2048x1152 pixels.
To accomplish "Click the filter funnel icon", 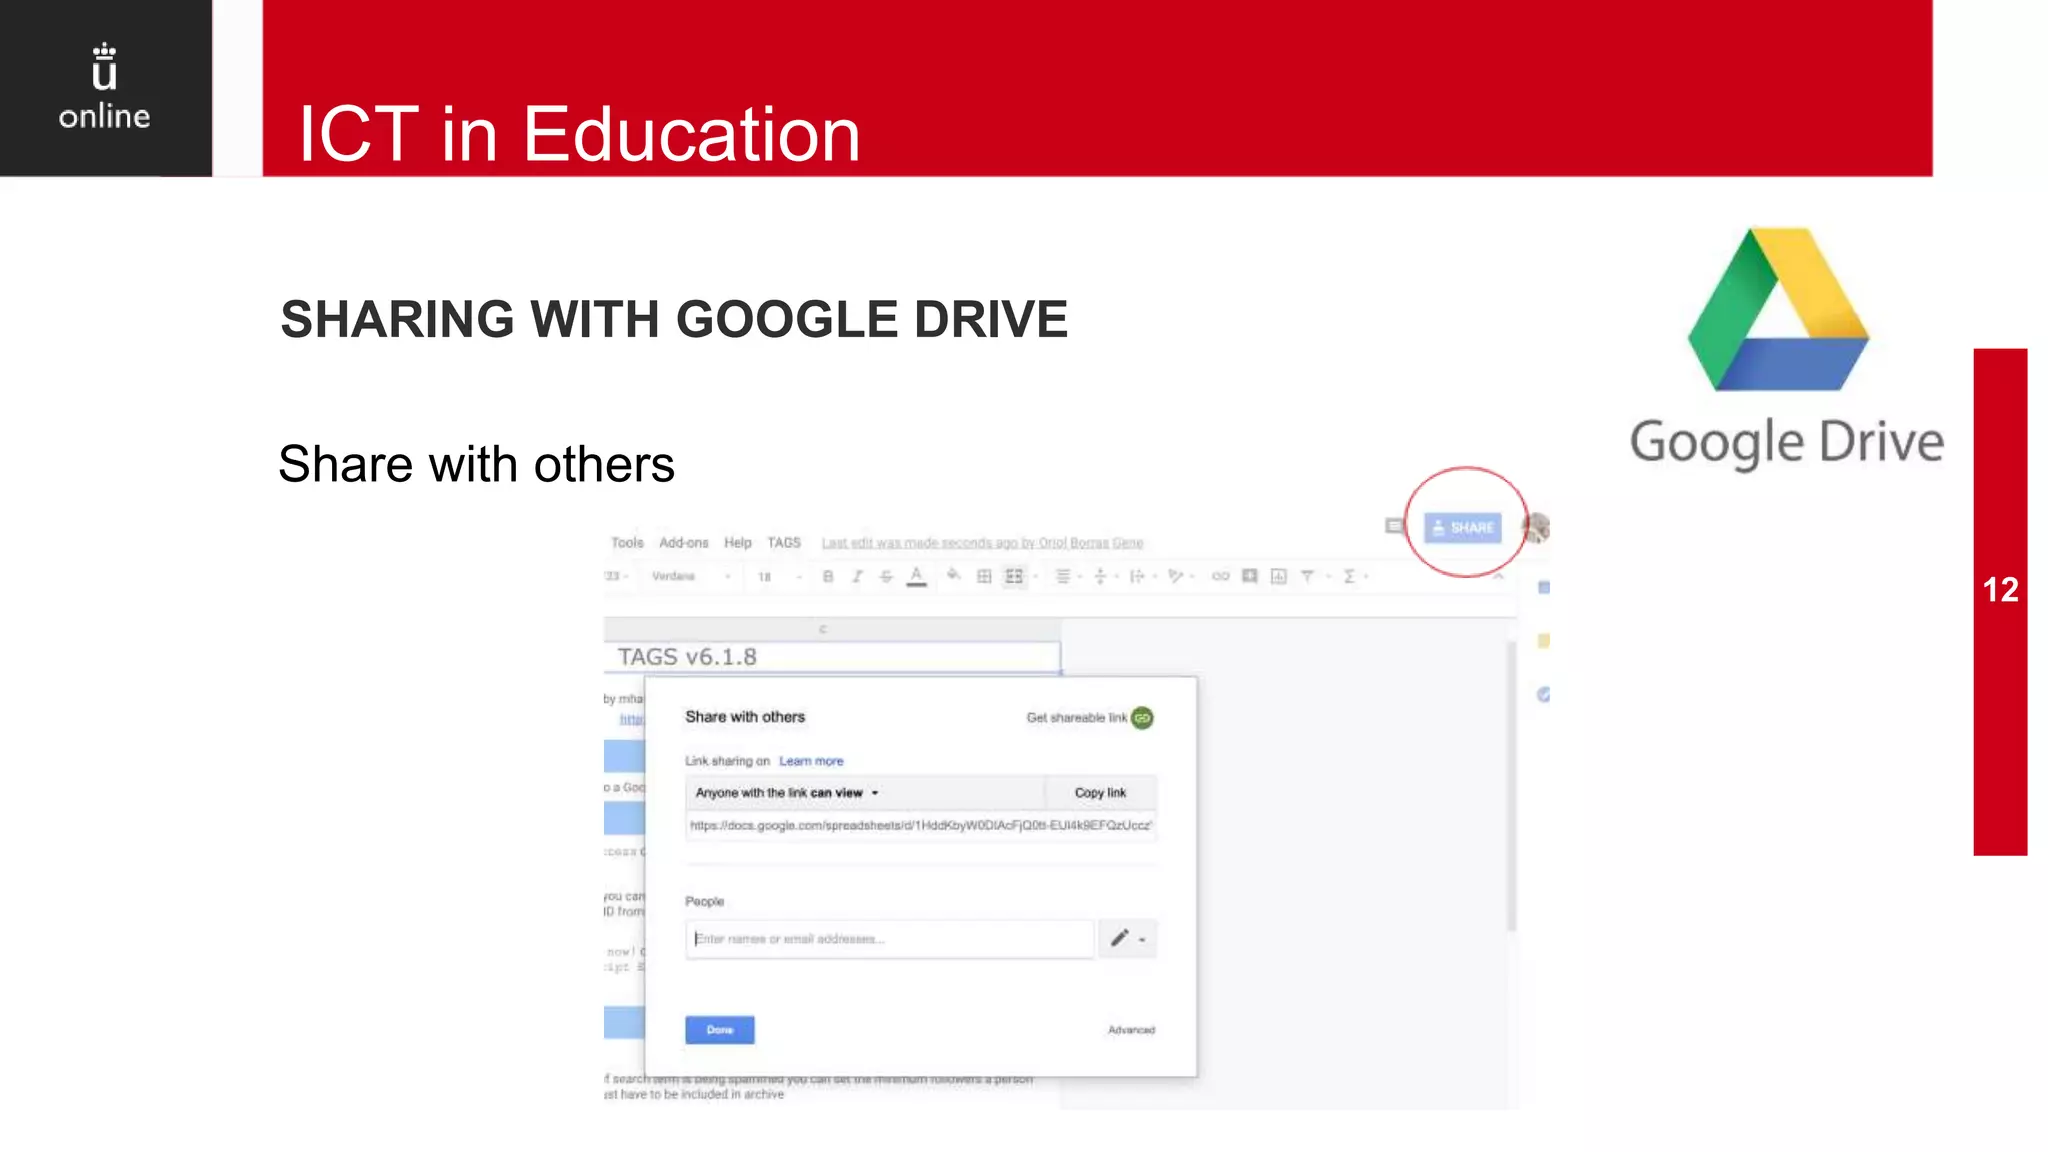I will [x=1307, y=576].
